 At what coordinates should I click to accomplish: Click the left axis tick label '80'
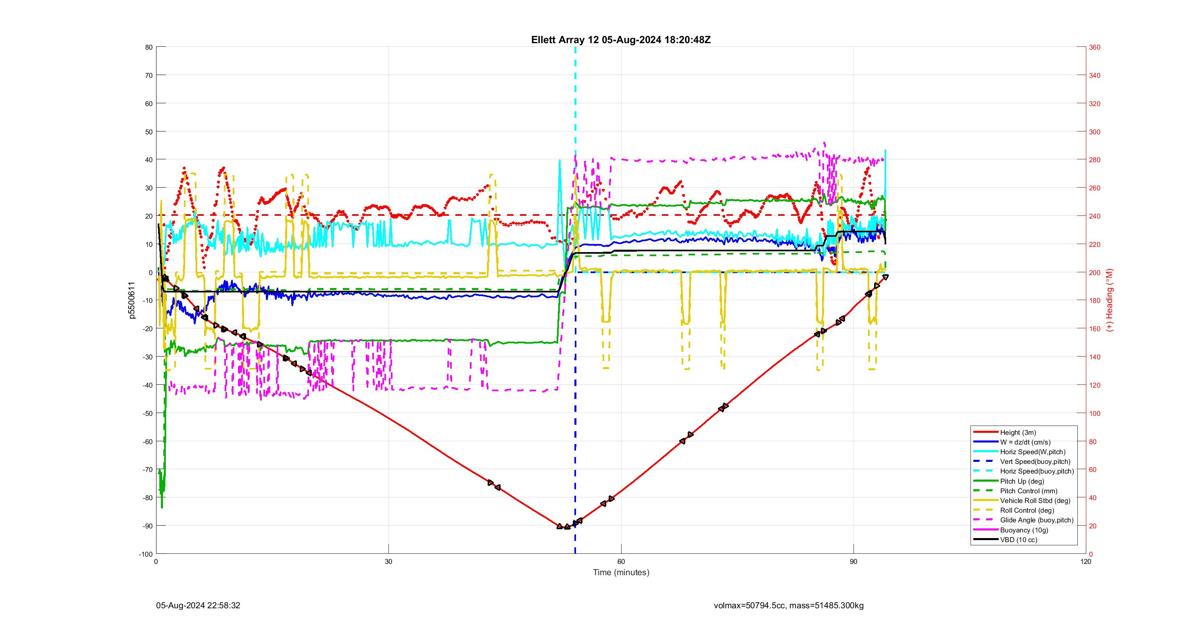149,47
